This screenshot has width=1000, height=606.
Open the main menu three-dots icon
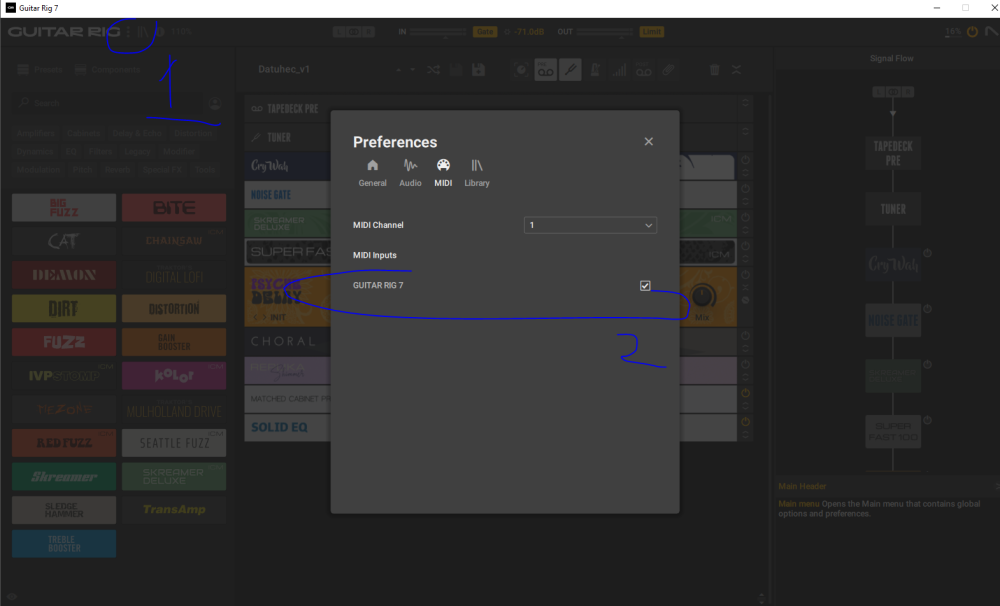click(128, 31)
